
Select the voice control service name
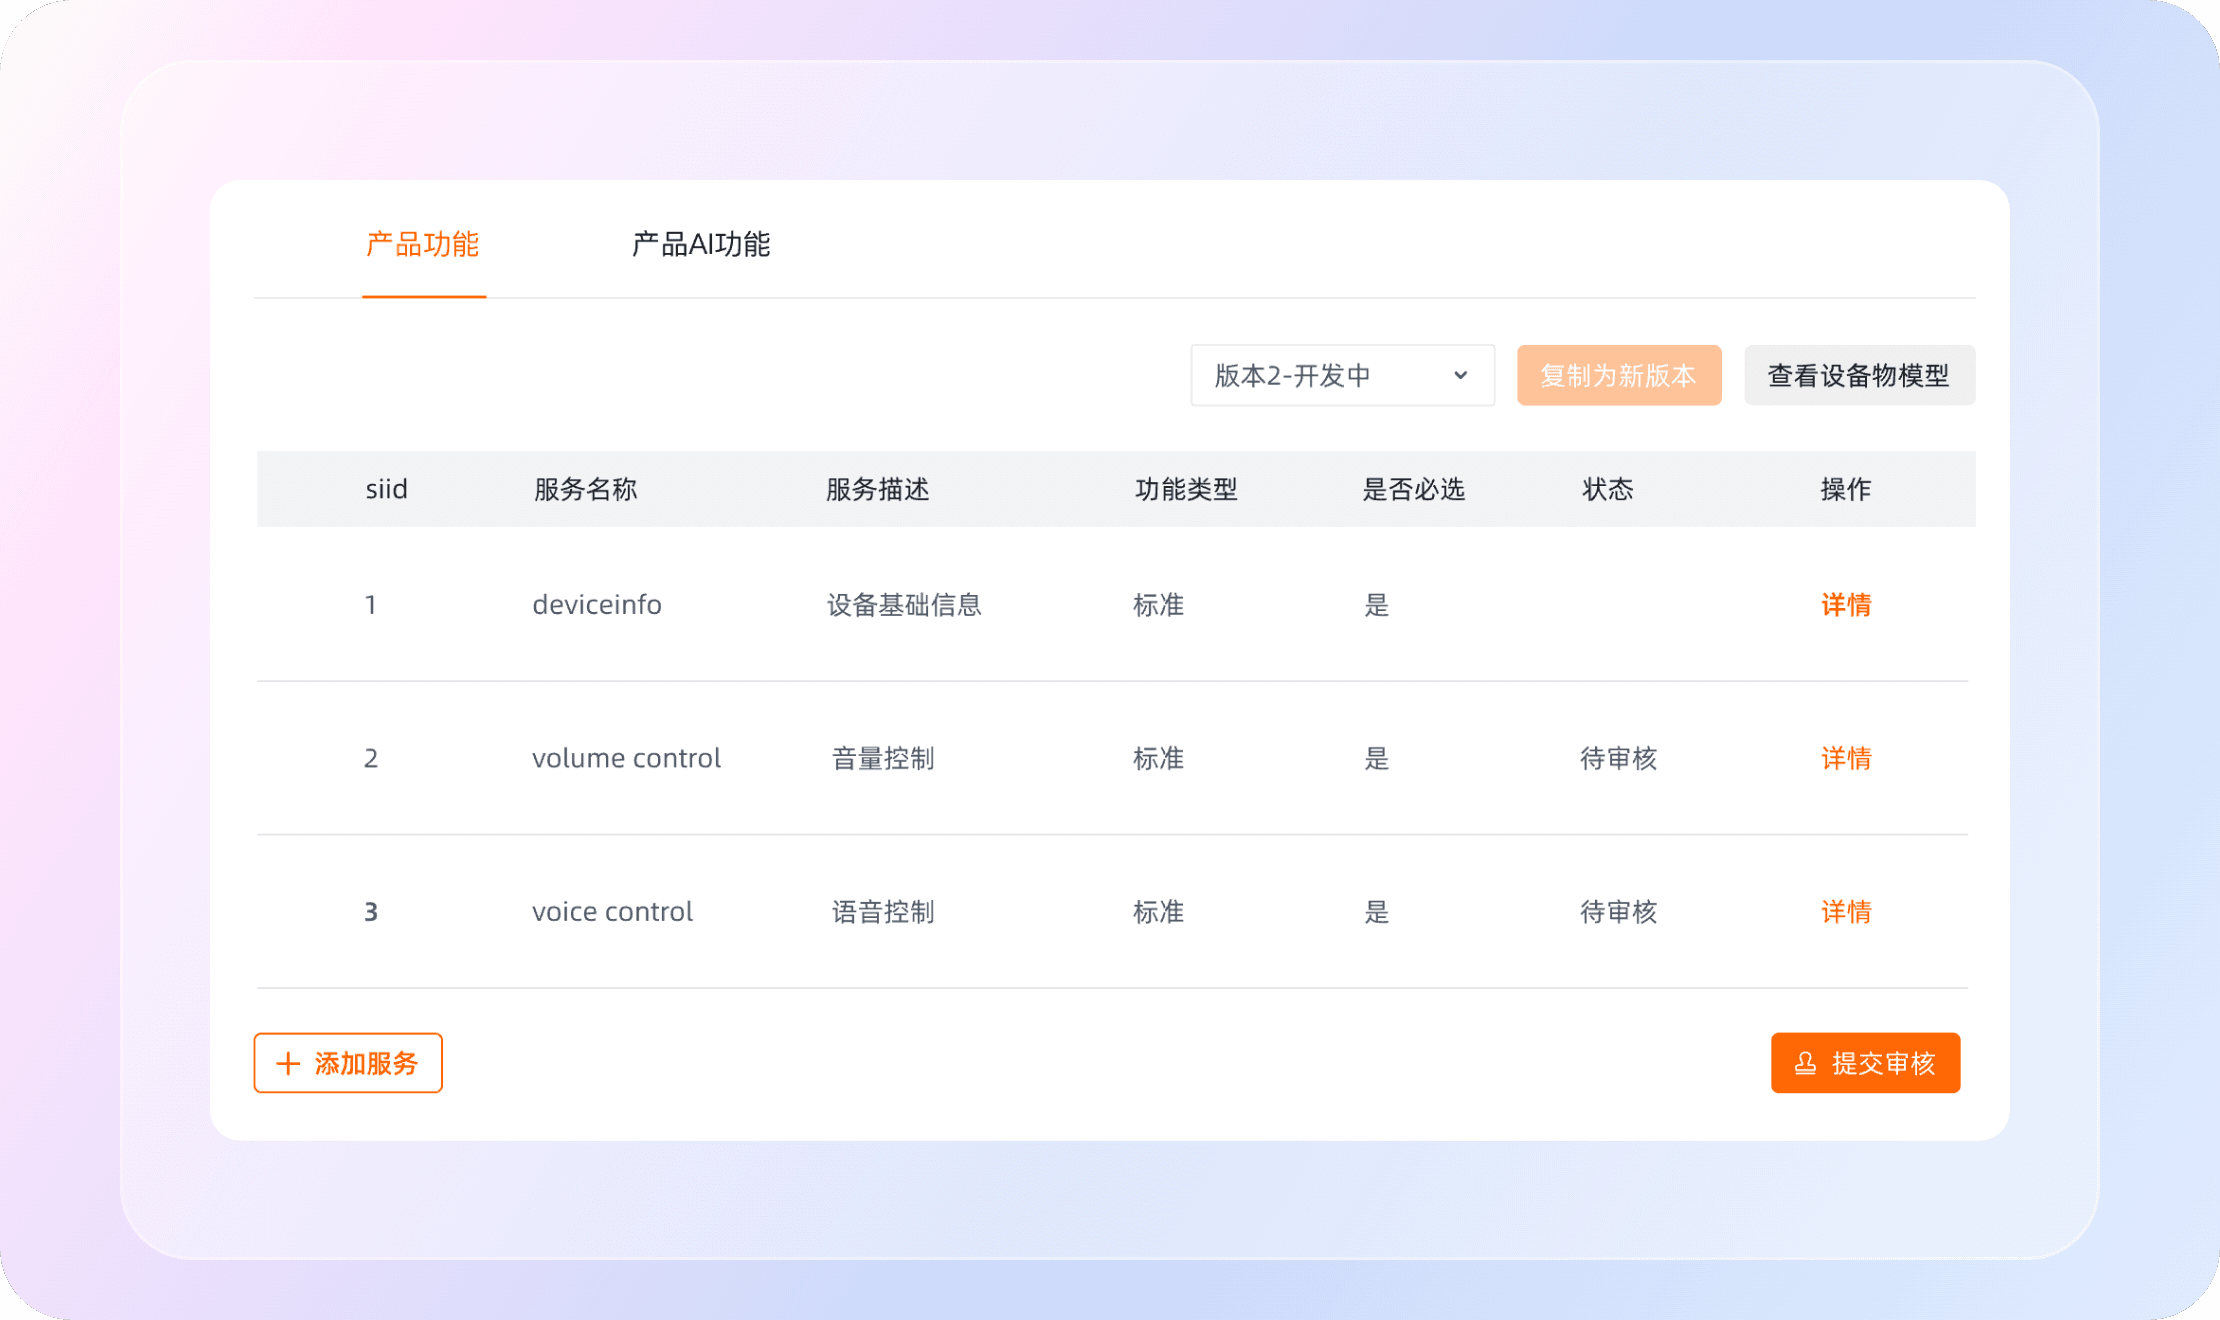coord(612,912)
